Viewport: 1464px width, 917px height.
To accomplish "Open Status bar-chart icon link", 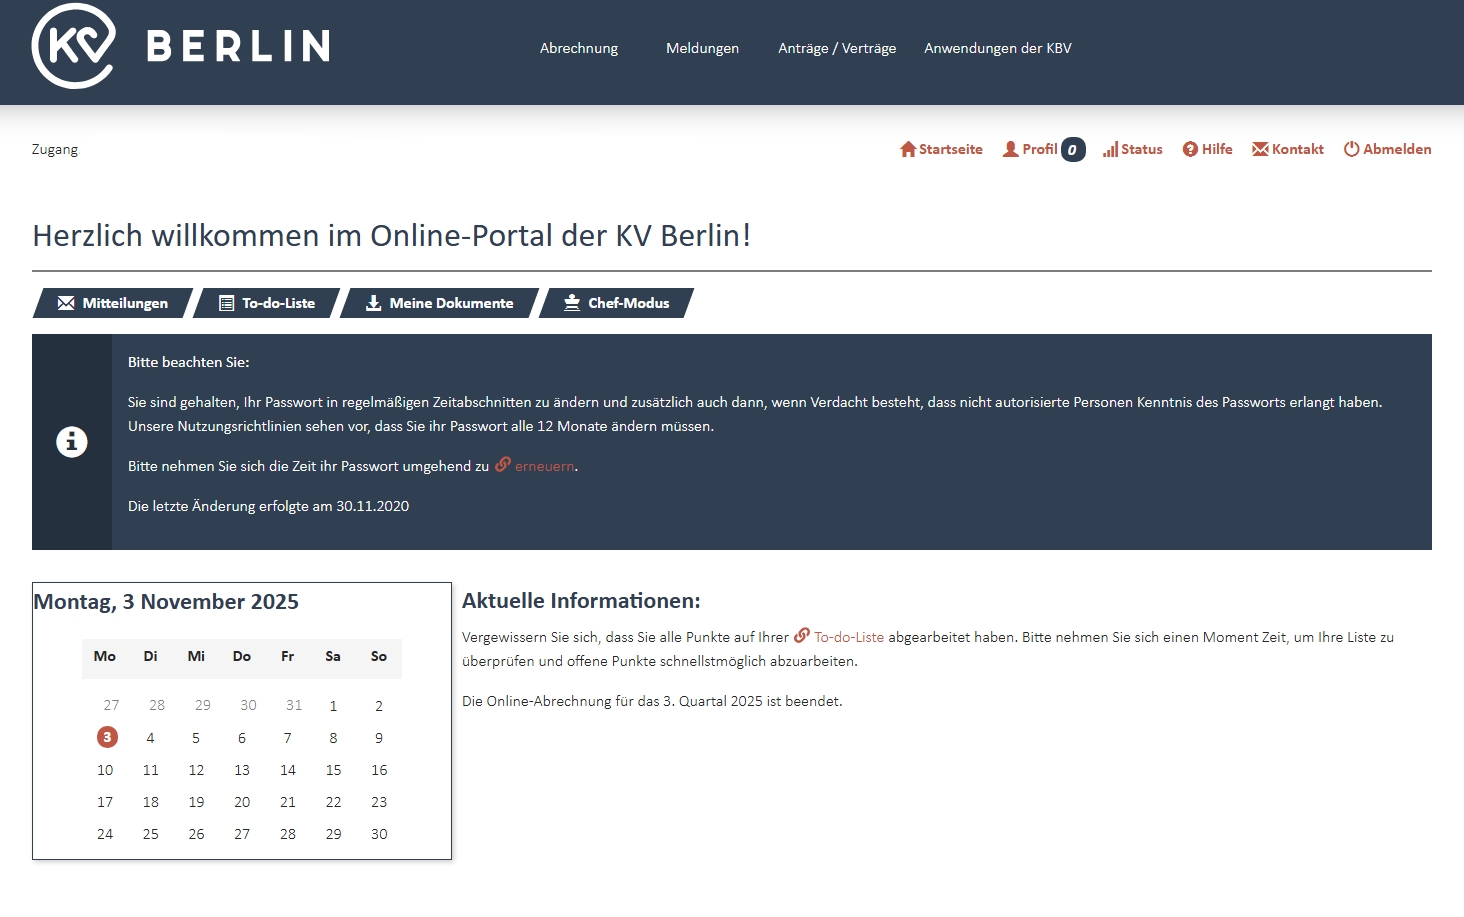I will click(1110, 149).
